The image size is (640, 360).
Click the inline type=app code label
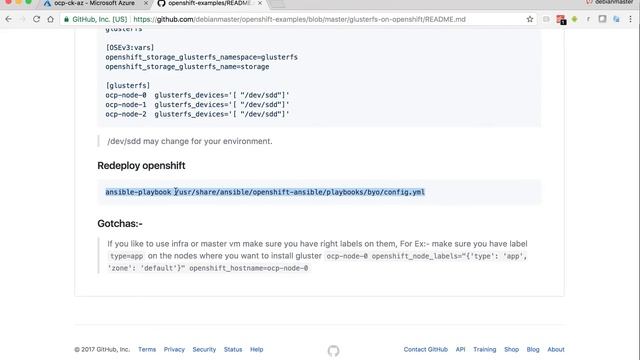click(x=127, y=256)
